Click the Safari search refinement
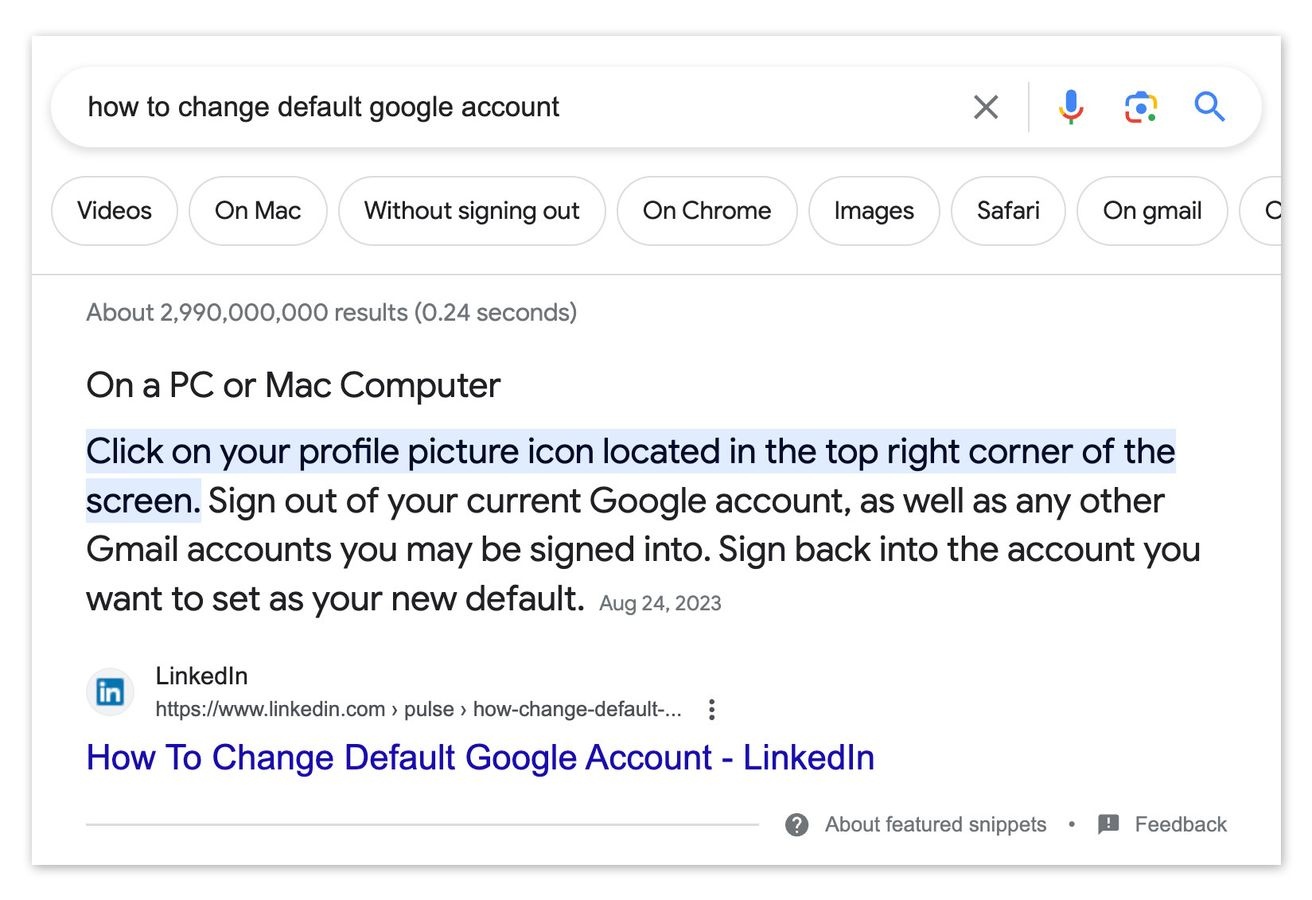Viewport: 1312px width, 900px height. (1007, 210)
